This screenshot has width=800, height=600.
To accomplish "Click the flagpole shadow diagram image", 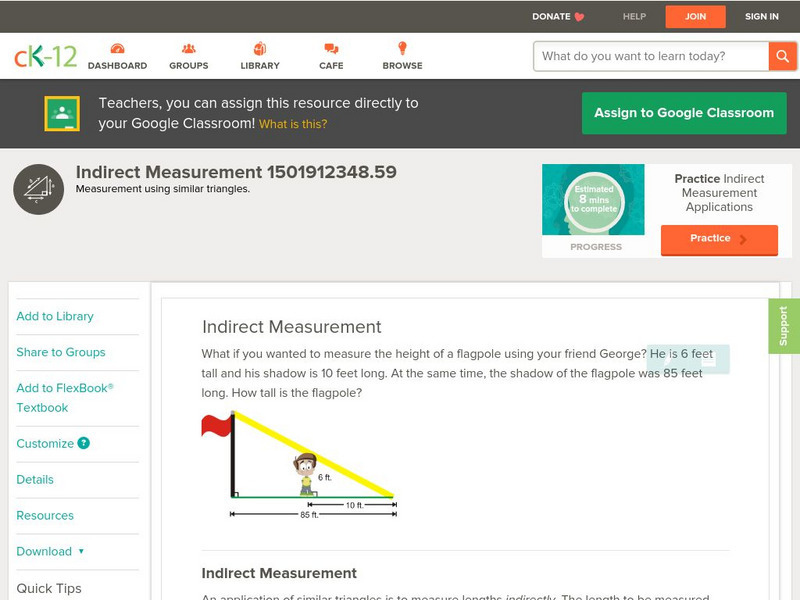I will (299, 465).
